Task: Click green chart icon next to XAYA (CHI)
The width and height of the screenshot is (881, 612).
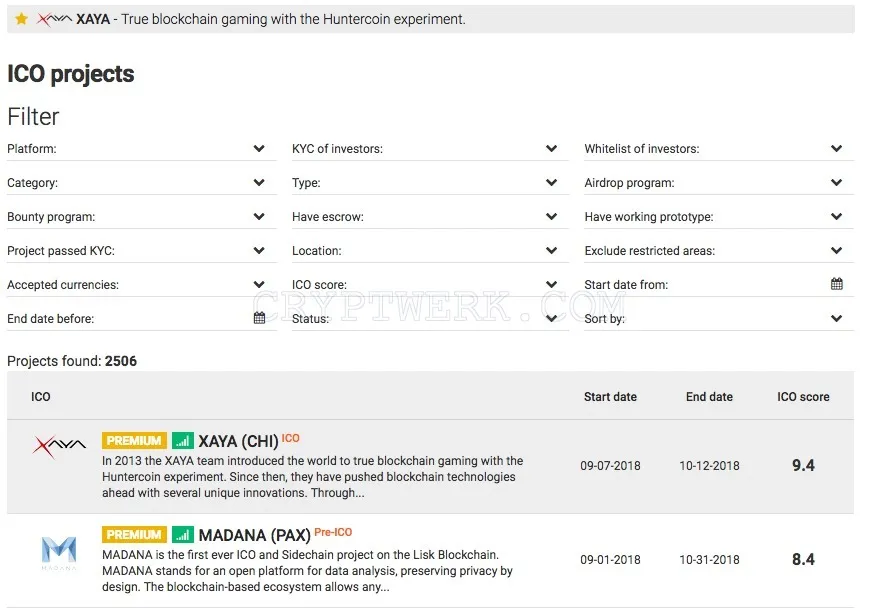Action: tap(183, 441)
